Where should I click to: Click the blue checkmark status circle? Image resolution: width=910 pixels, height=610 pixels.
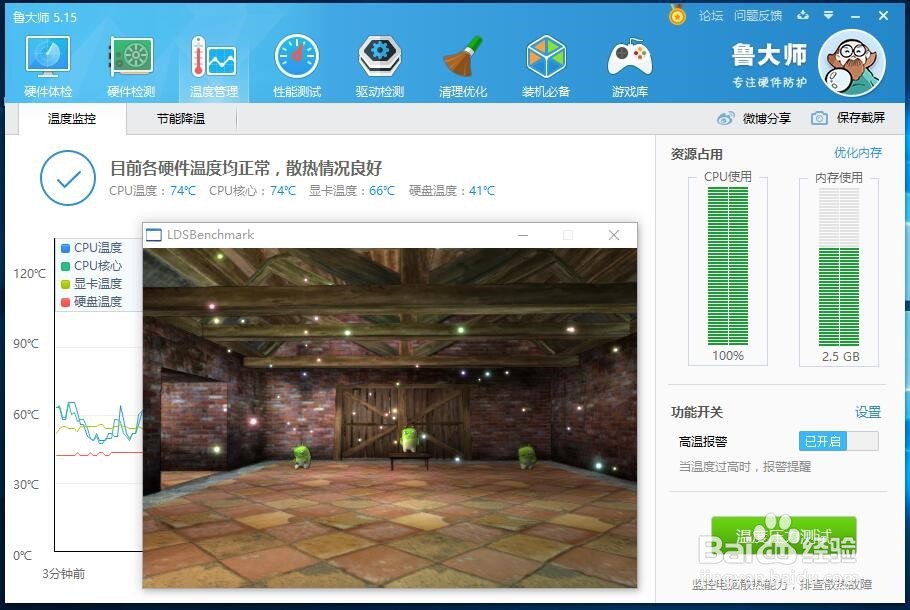click(68, 178)
